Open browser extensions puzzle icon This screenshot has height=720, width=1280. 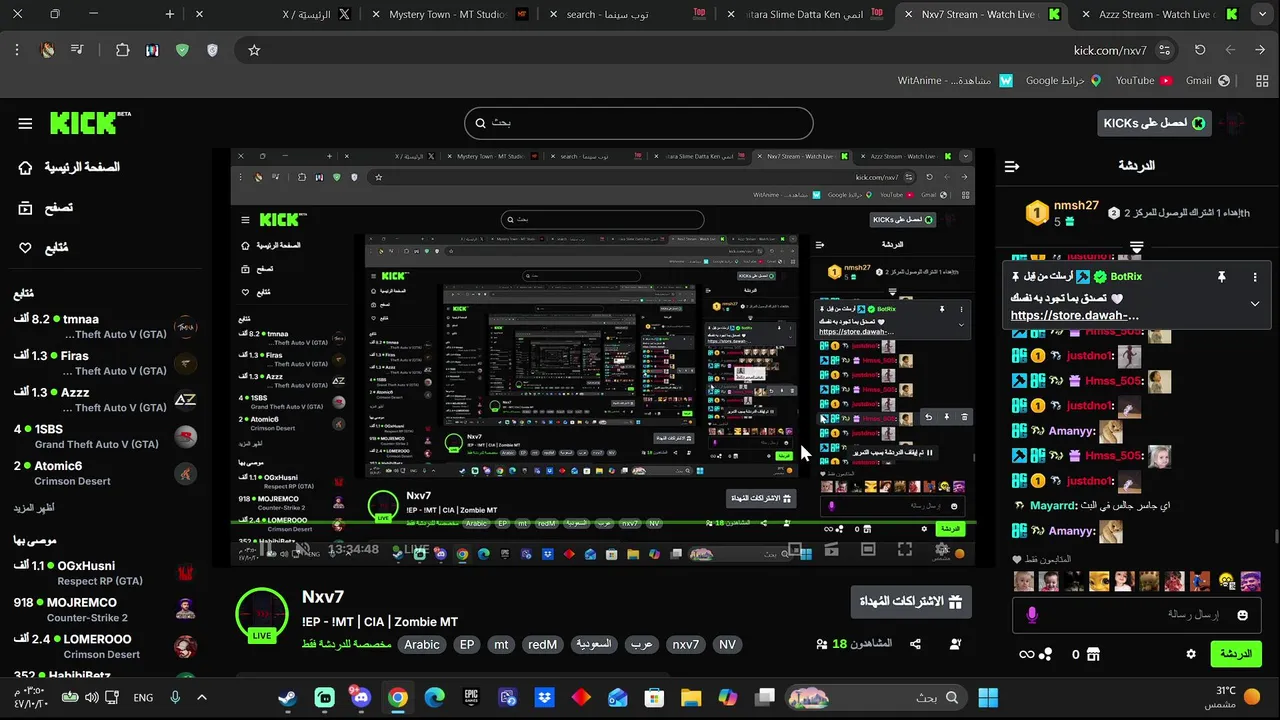click(122, 50)
